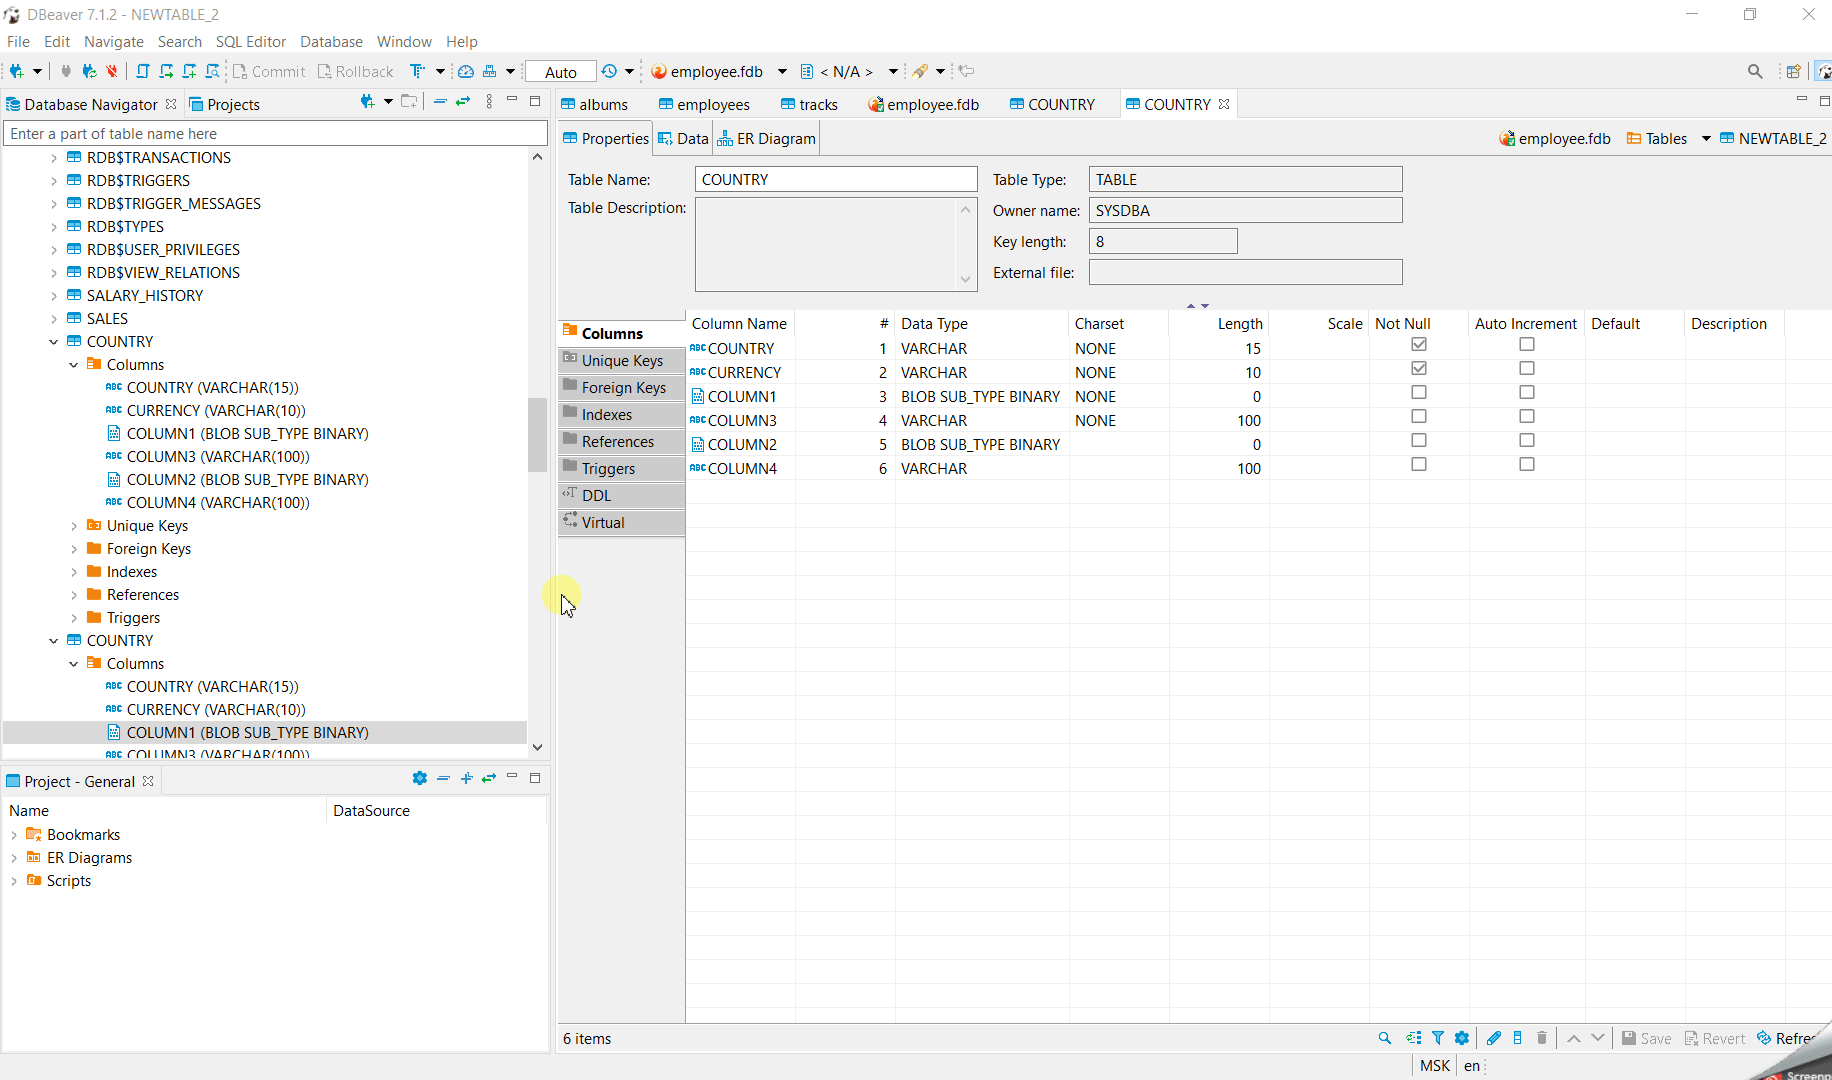Click the search icon in columns footer
Screen dimensions: 1832x1080
pos(1385,1038)
